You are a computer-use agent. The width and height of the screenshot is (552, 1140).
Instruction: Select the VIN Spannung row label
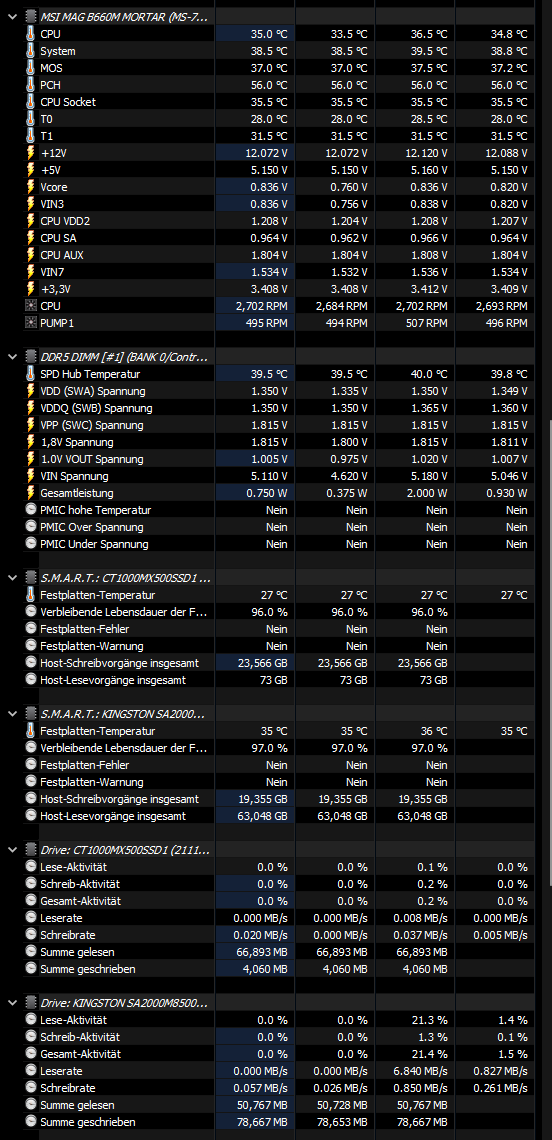pos(74,476)
